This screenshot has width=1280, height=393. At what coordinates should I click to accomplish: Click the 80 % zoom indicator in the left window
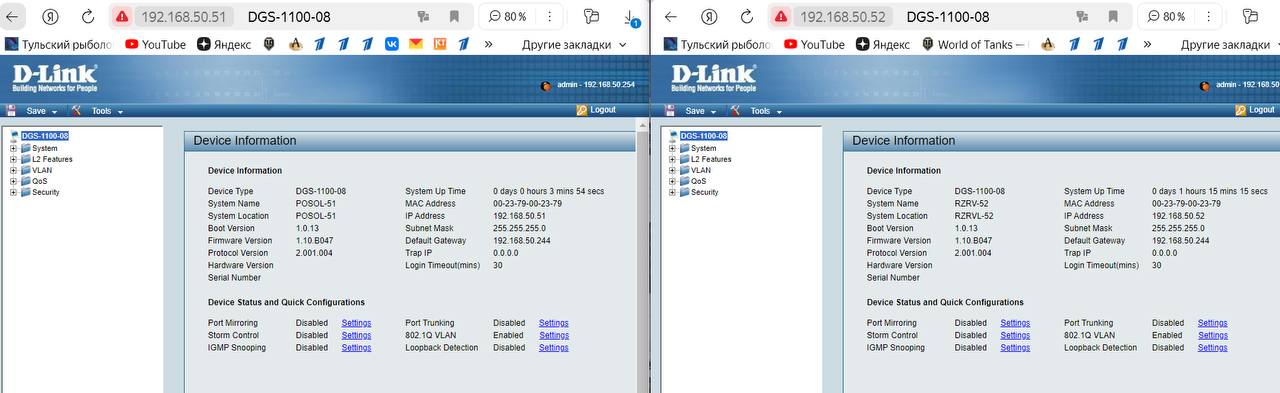(x=507, y=16)
